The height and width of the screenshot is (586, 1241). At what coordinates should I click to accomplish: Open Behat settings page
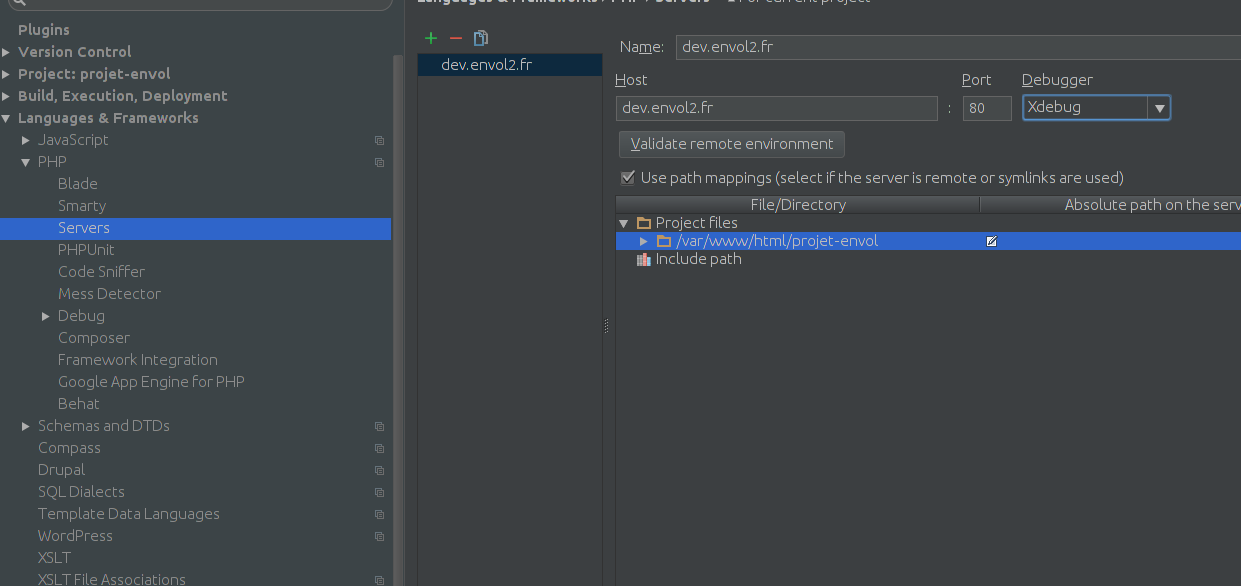pos(79,404)
